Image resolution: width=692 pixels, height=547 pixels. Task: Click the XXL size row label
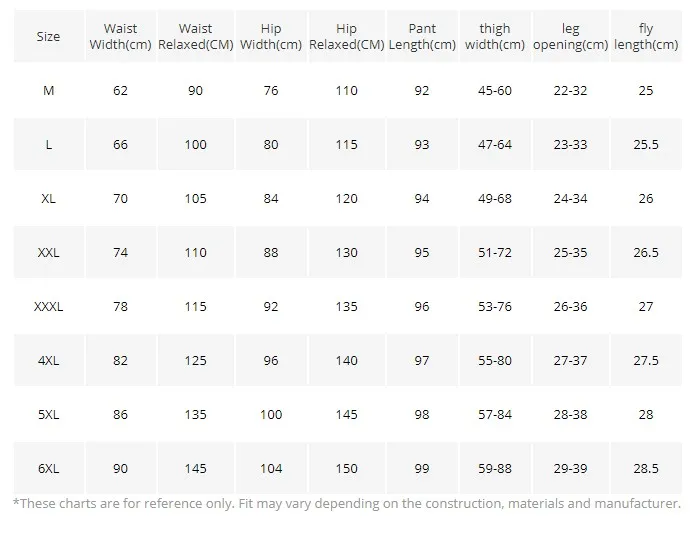pyautogui.click(x=48, y=253)
